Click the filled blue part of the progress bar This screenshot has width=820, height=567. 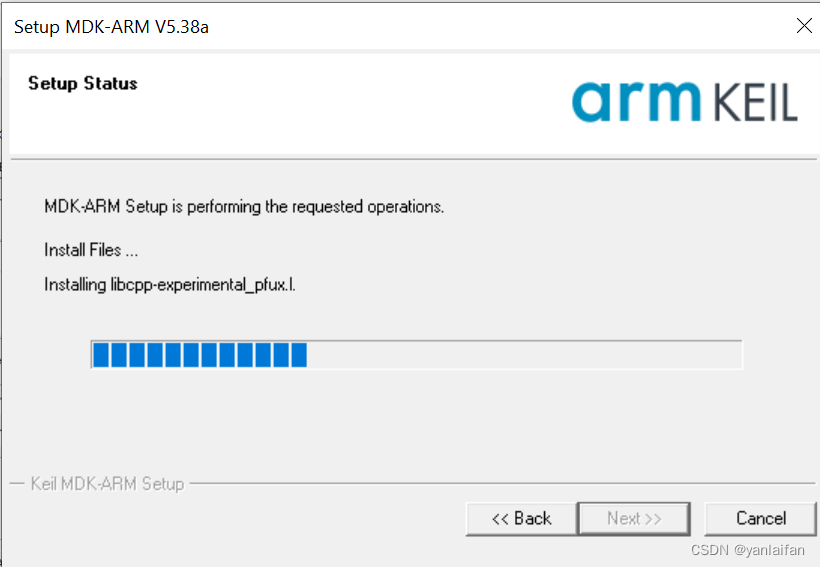pos(199,355)
